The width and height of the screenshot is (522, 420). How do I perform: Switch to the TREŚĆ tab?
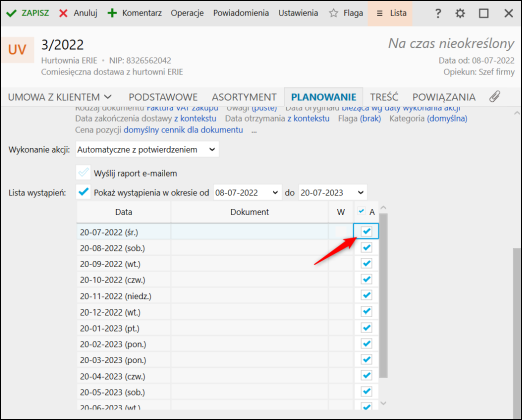coord(384,97)
